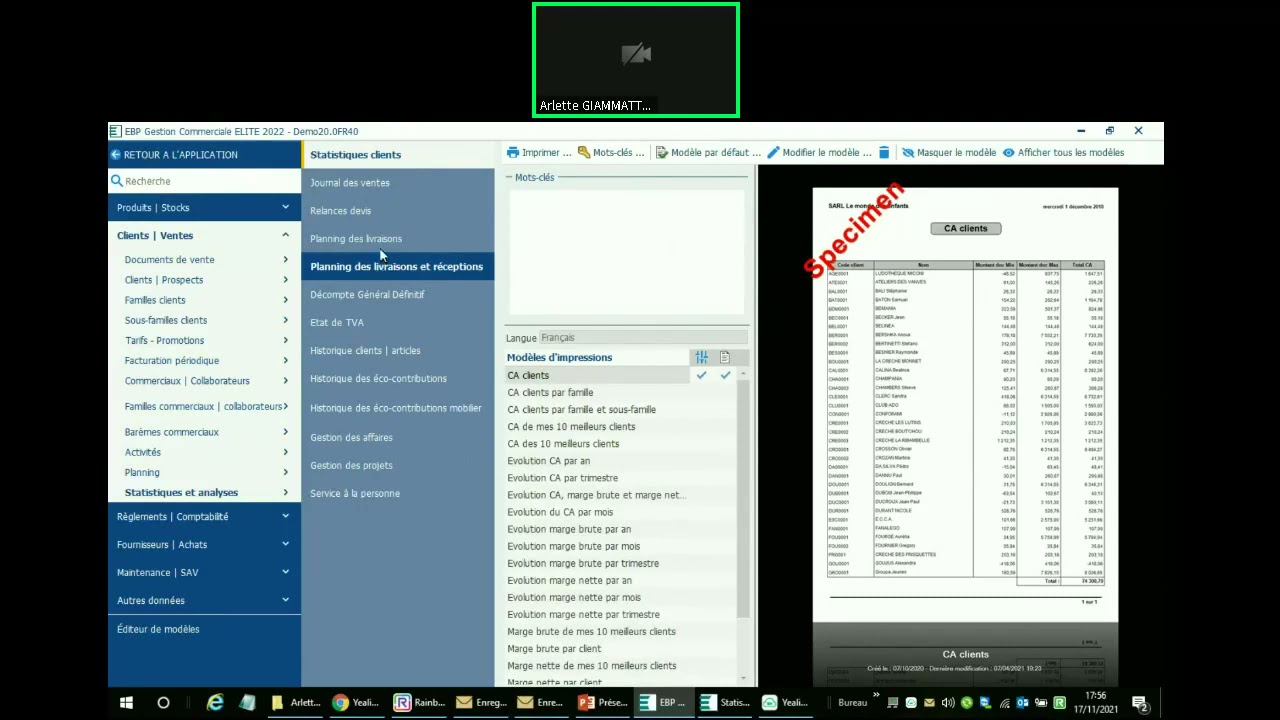Click Arlette GIAMMATT video tile
Image resolution: width=1280 pixels, height=720 pixels.
pos(636,60)
